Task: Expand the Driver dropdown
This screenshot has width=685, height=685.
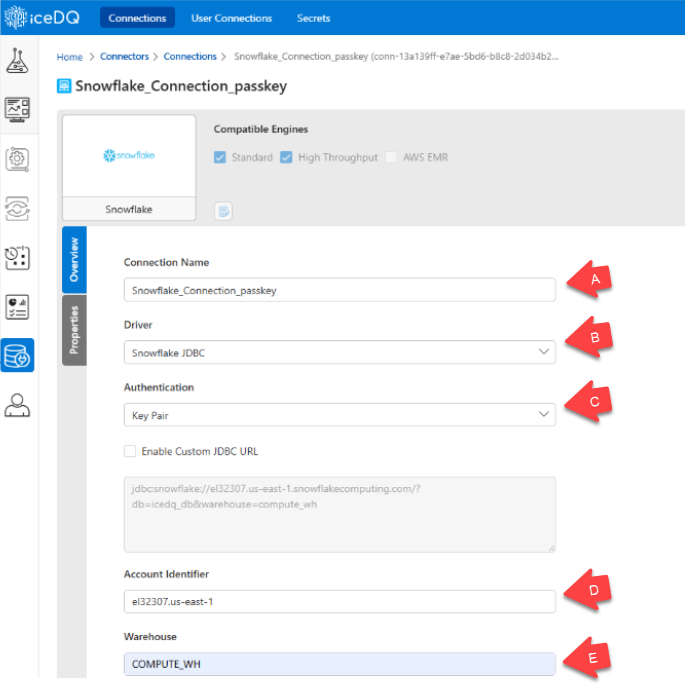Action: click(x=339, y=352)
